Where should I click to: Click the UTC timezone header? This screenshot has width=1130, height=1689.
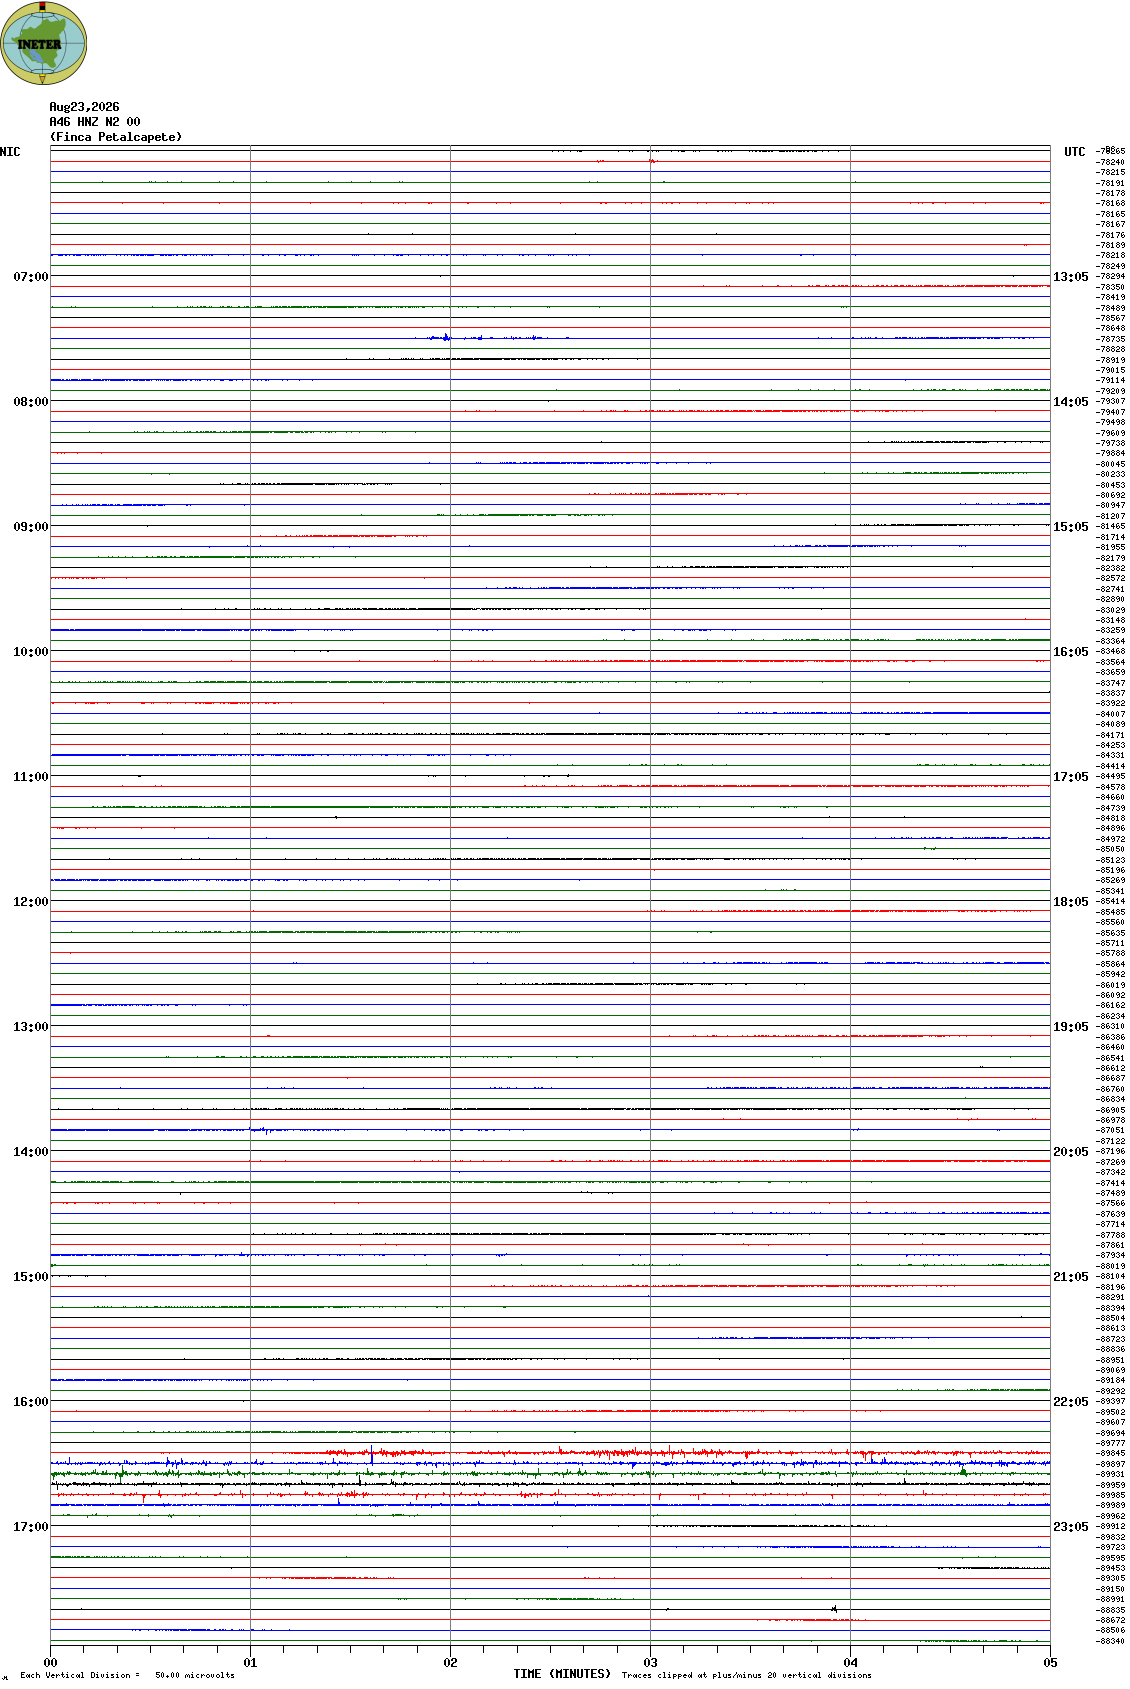[x=1075, y=152]
